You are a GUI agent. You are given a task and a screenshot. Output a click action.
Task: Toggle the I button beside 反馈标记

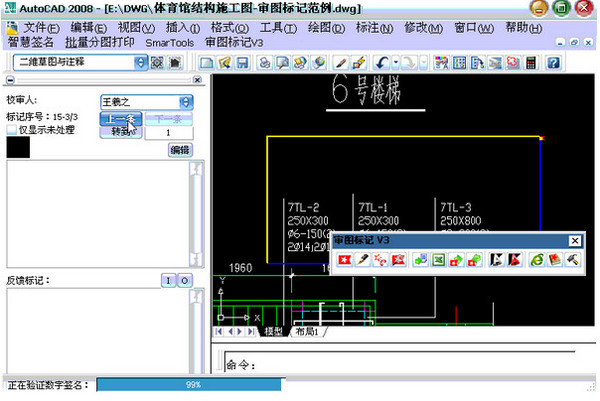168,281
